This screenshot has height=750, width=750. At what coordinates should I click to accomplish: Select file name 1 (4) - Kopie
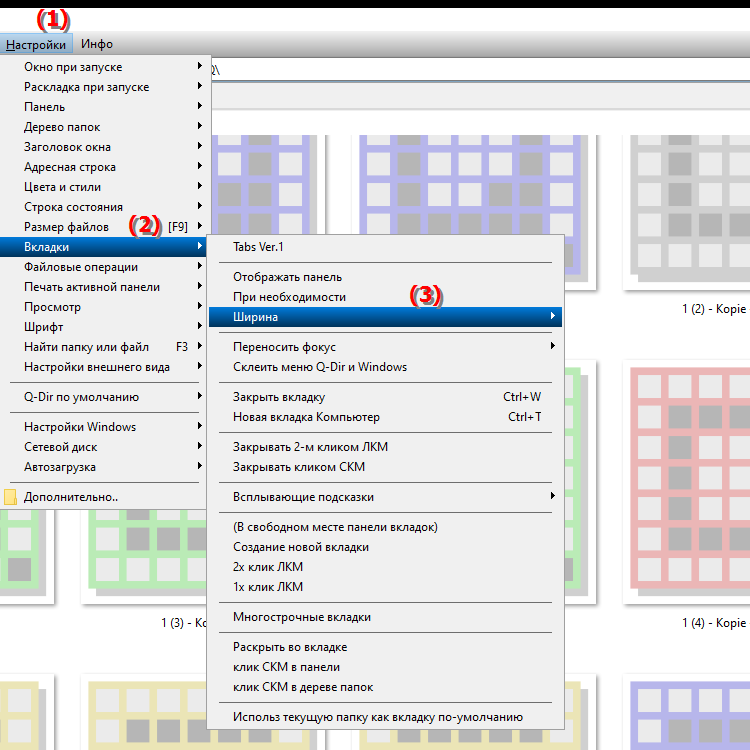tap(714, 623)
